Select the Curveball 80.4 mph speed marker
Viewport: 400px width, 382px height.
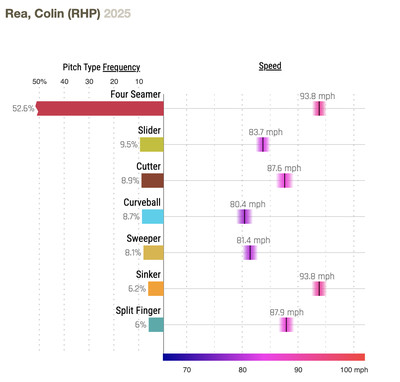[244, 217]
